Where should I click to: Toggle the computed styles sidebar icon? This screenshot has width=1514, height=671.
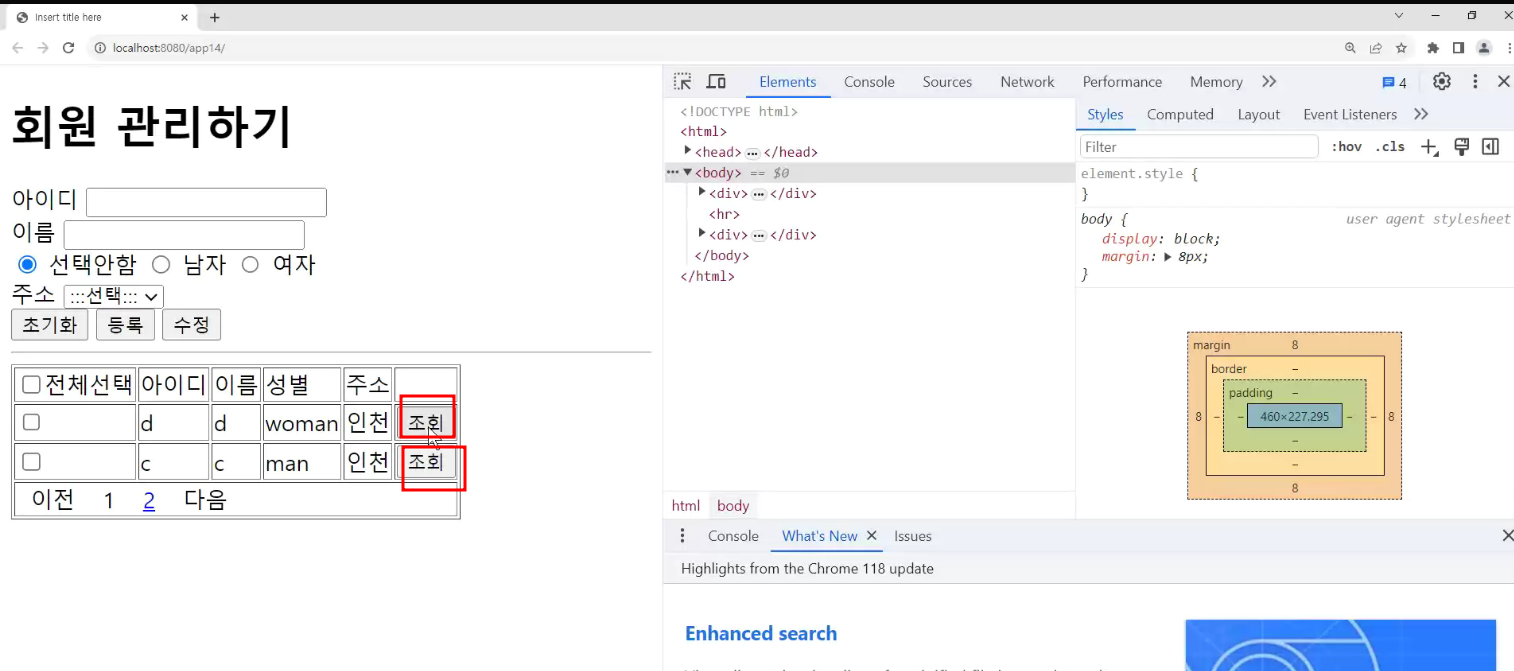coord(1490,147)
